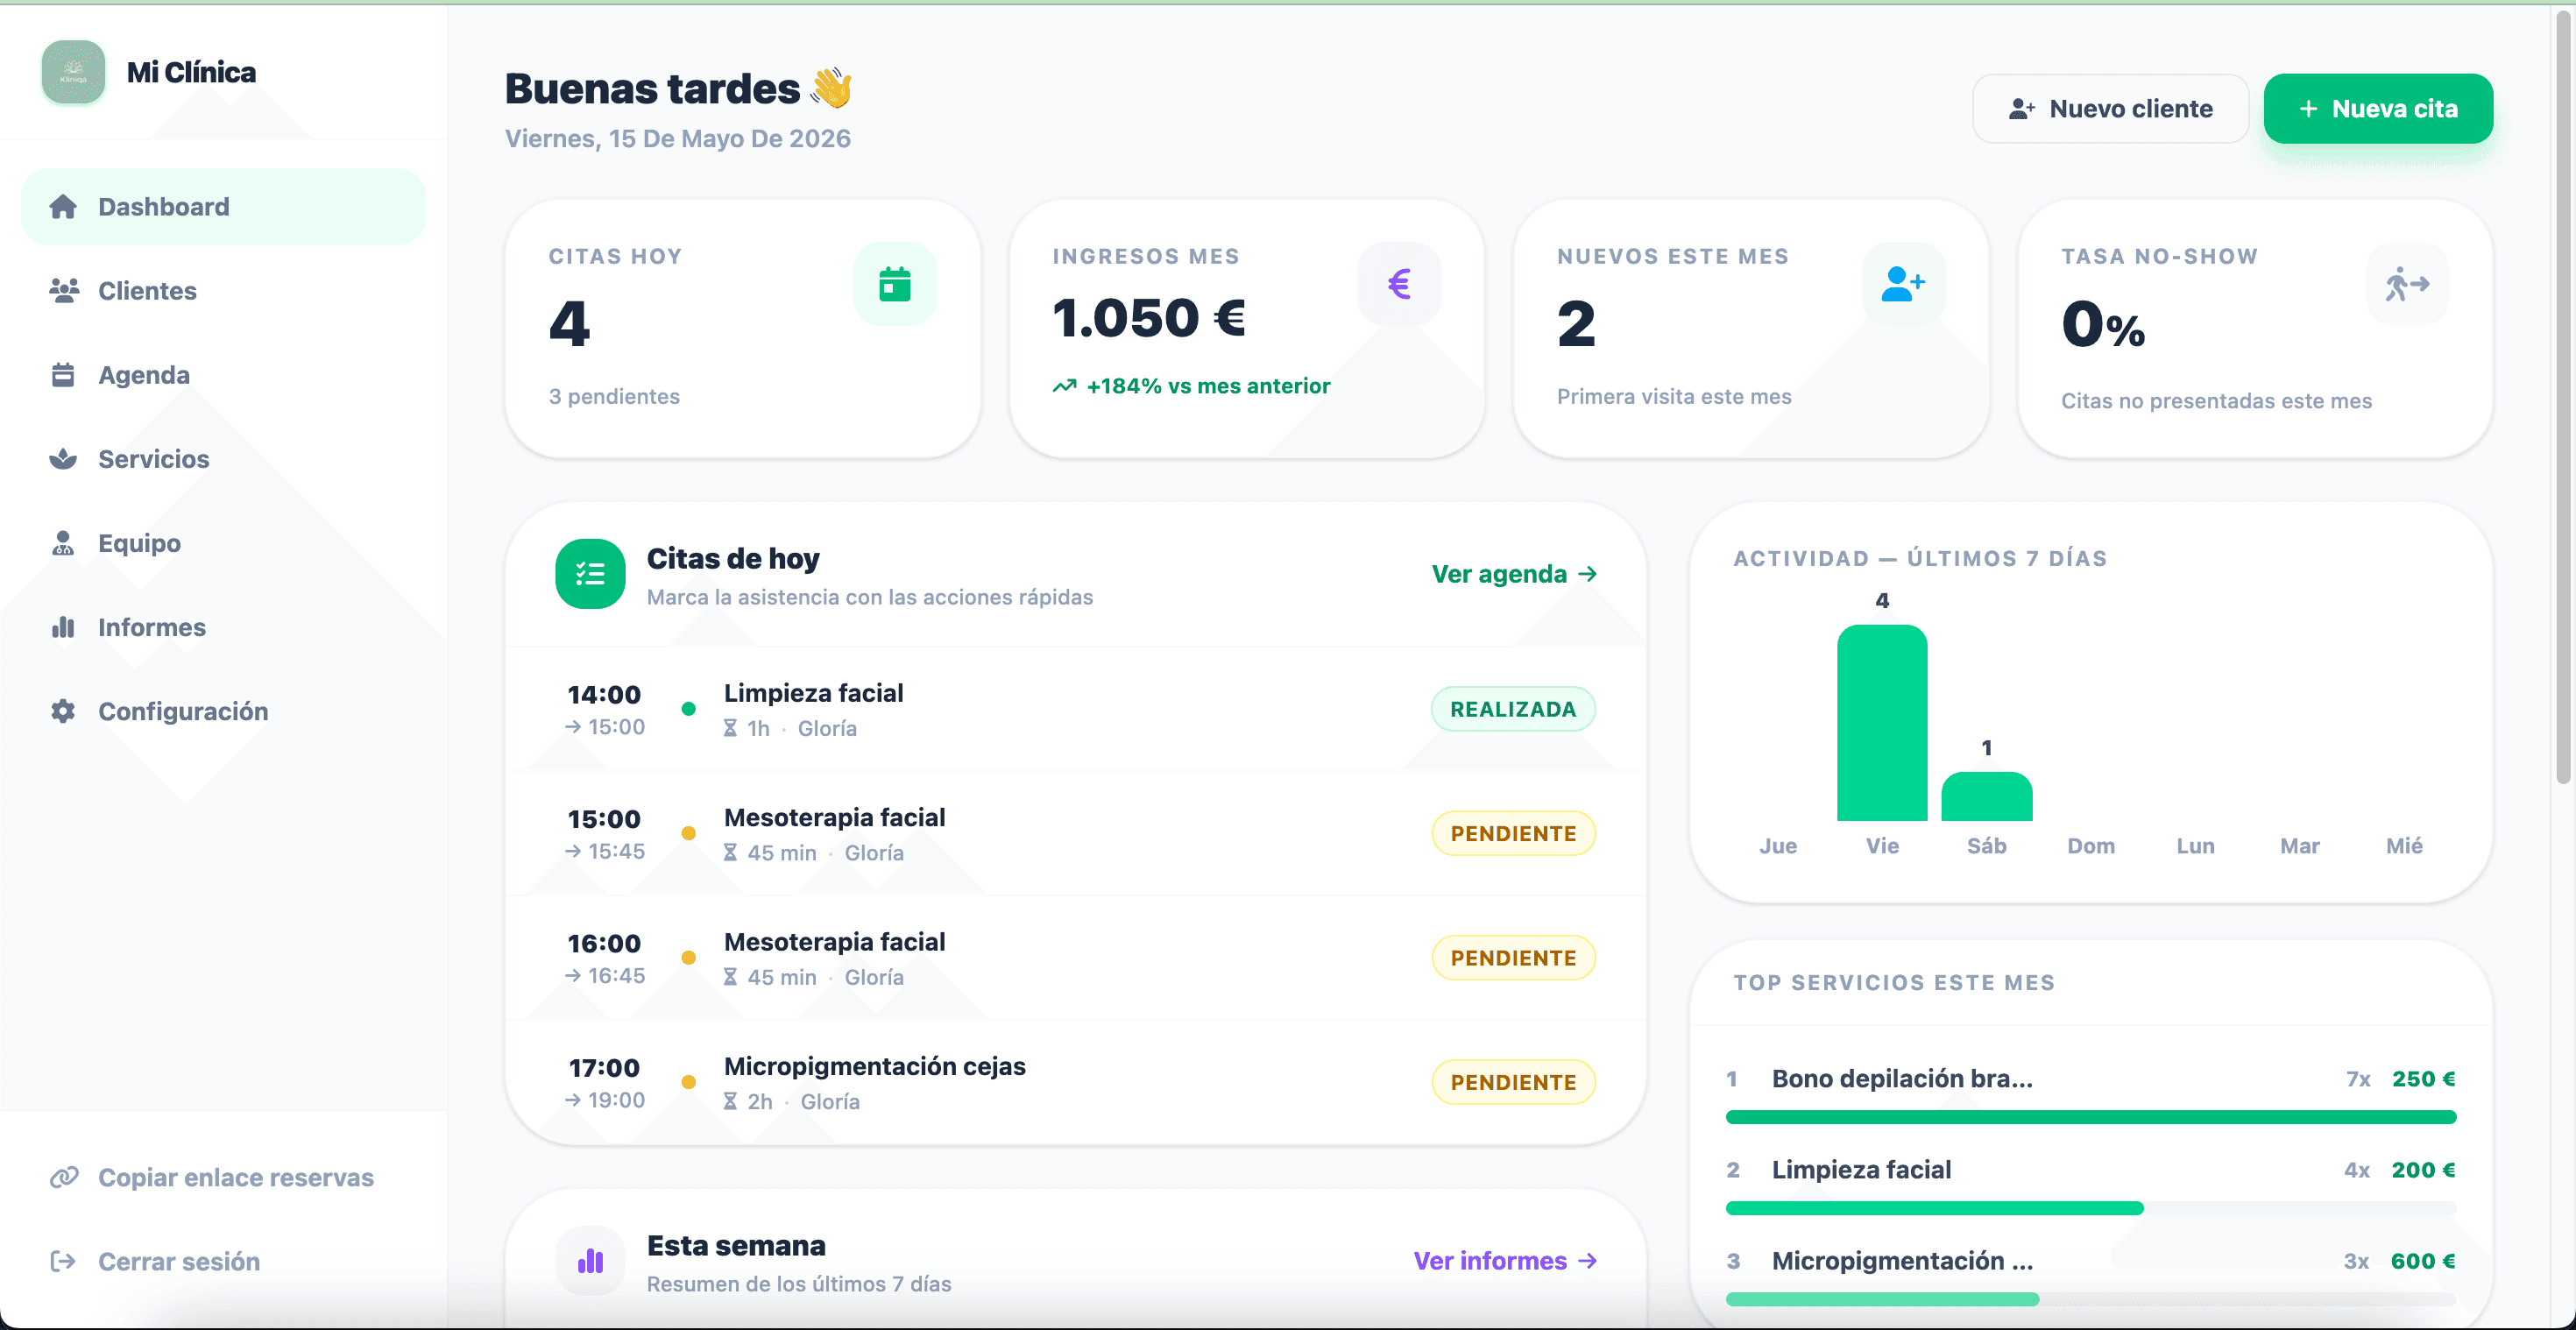Click the Servicios lotus icon

(63, 459)
